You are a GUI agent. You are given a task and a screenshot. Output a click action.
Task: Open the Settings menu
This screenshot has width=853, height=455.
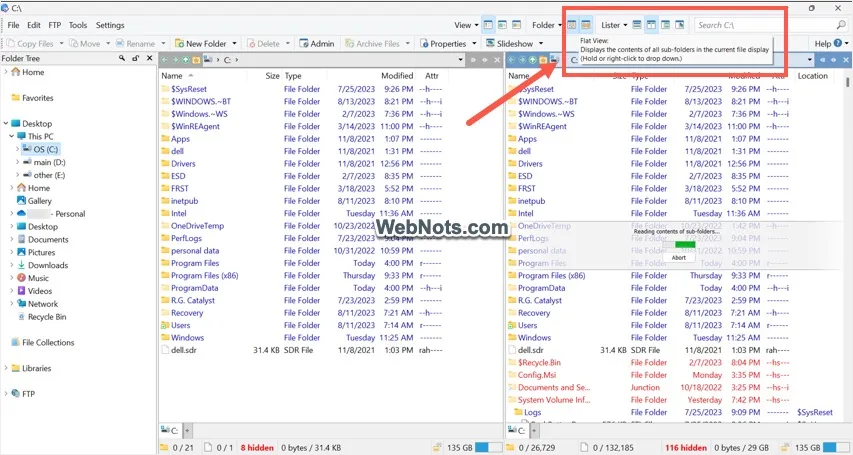coord(110,25)
